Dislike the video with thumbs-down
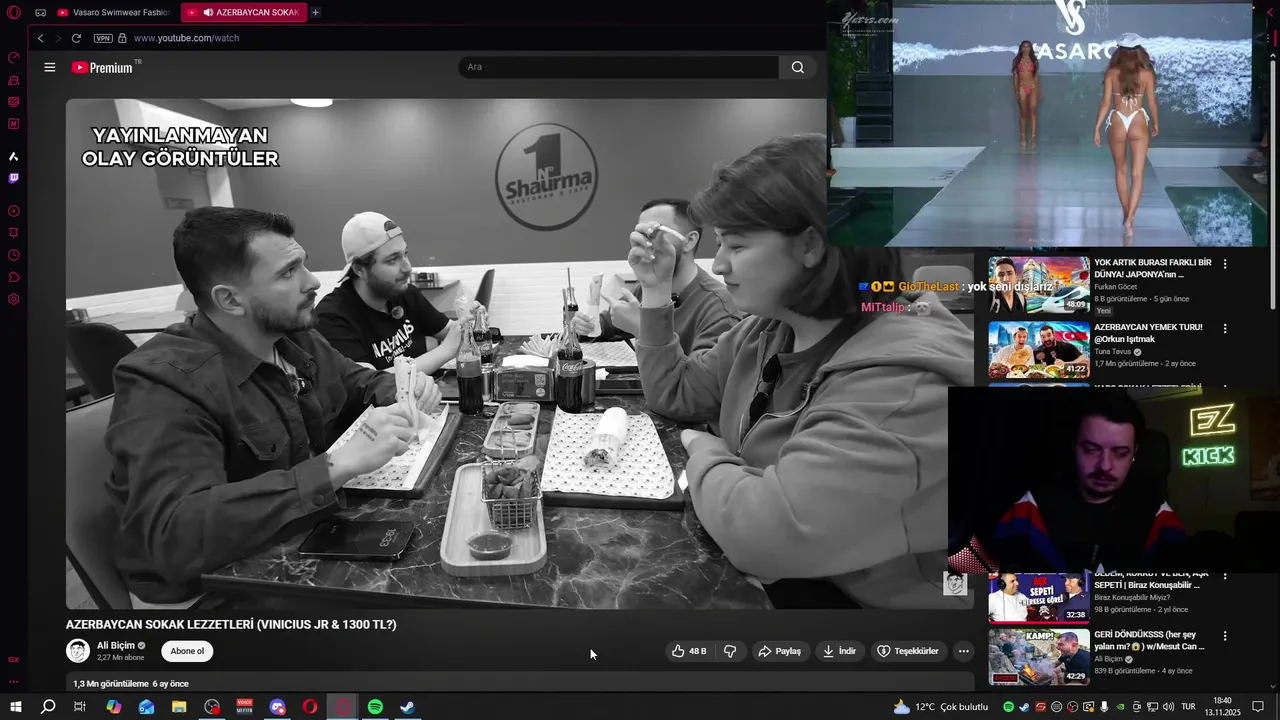The height and width of the screenshot is (720, 1280). (x=730, y=651)
